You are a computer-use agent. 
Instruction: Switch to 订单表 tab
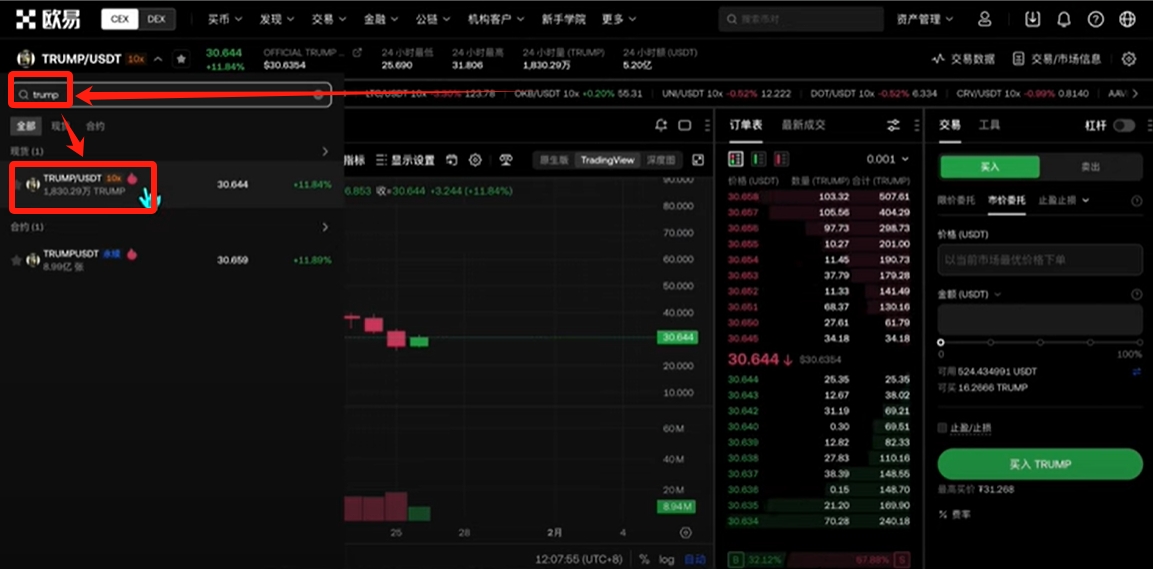tap(745, 125)
